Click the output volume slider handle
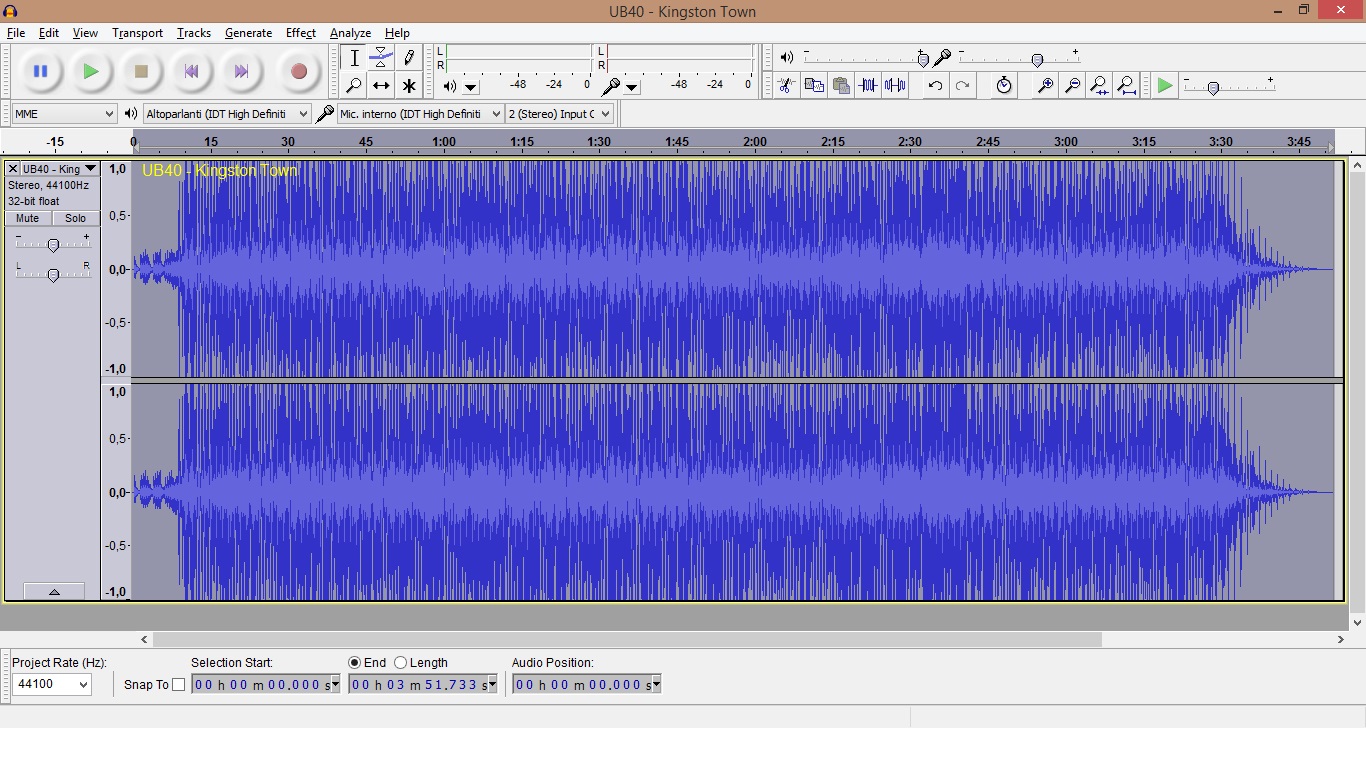Screen dimensions: 1366x768 coord(923,60)
